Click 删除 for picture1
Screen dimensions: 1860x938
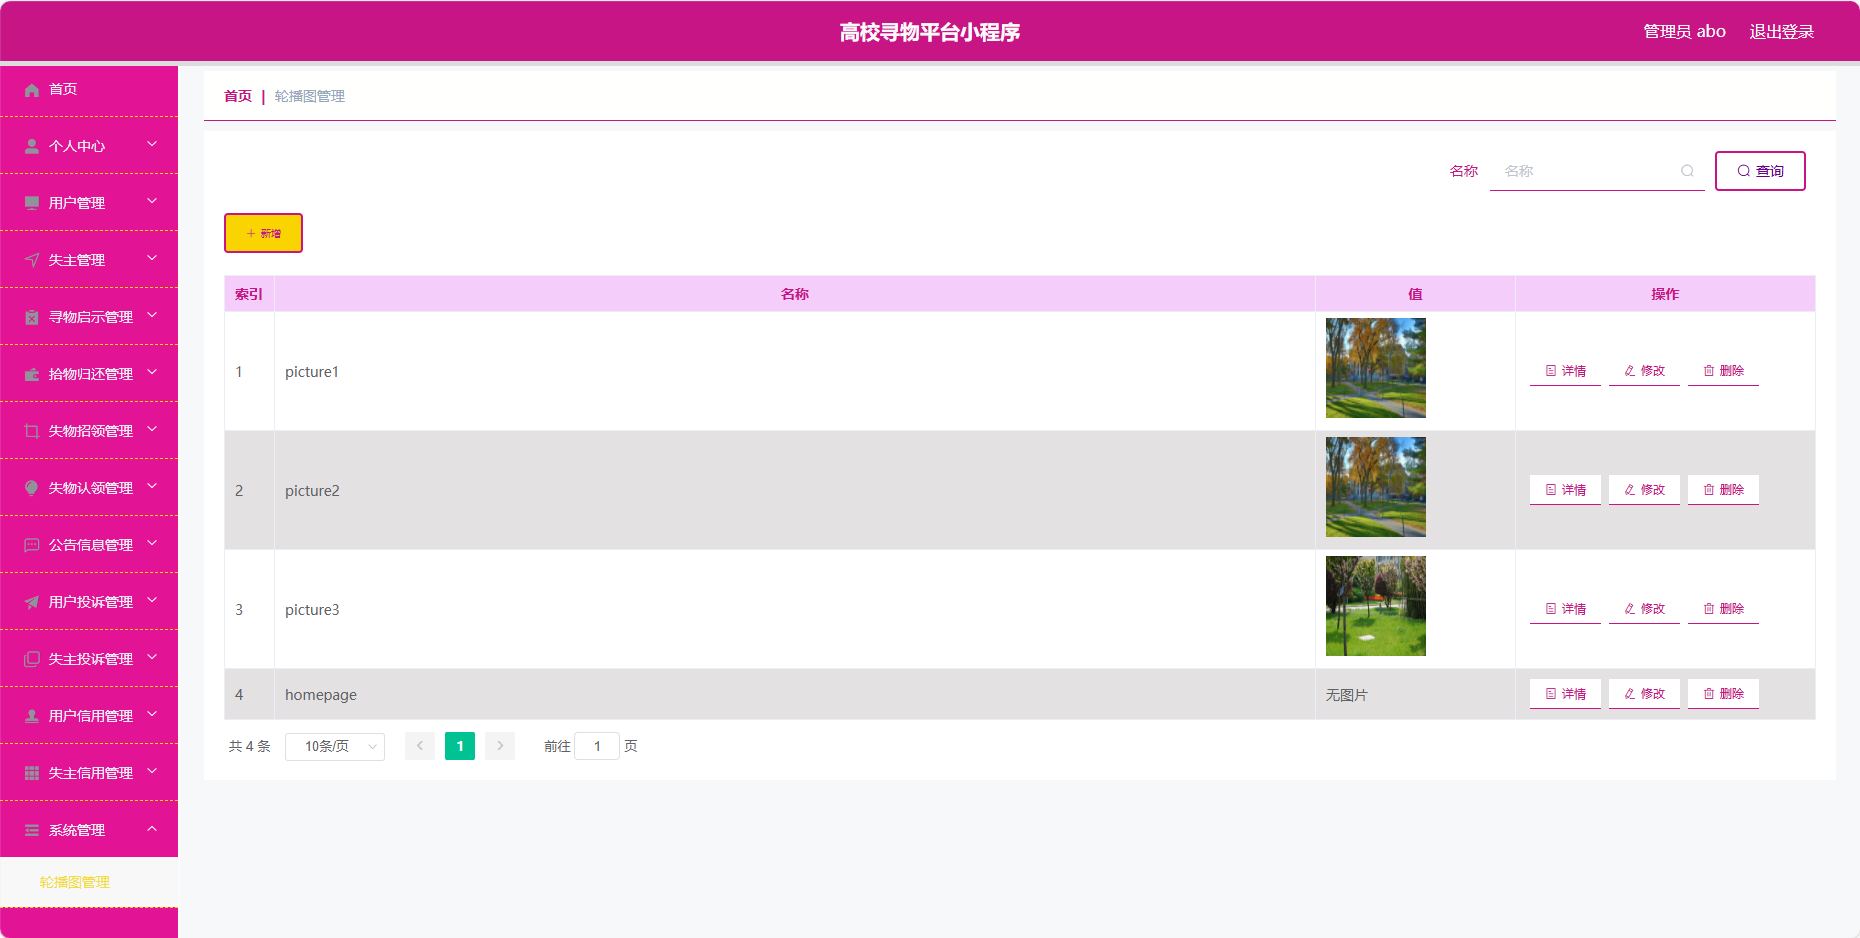[1723, 371]
